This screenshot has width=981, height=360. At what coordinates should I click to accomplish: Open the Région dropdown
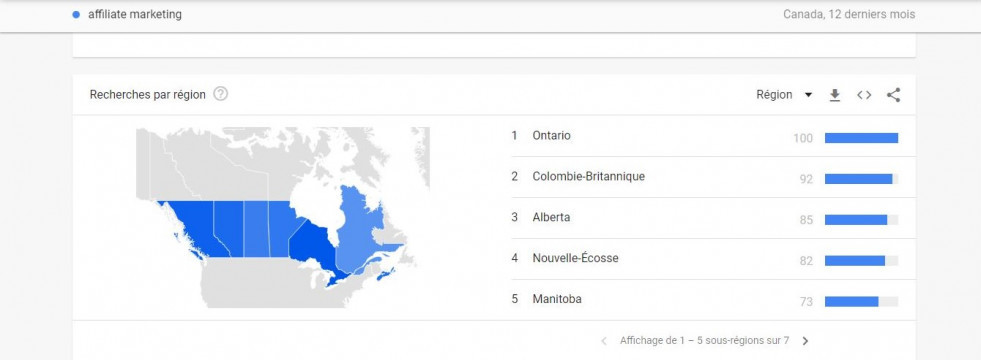(784, 95)
